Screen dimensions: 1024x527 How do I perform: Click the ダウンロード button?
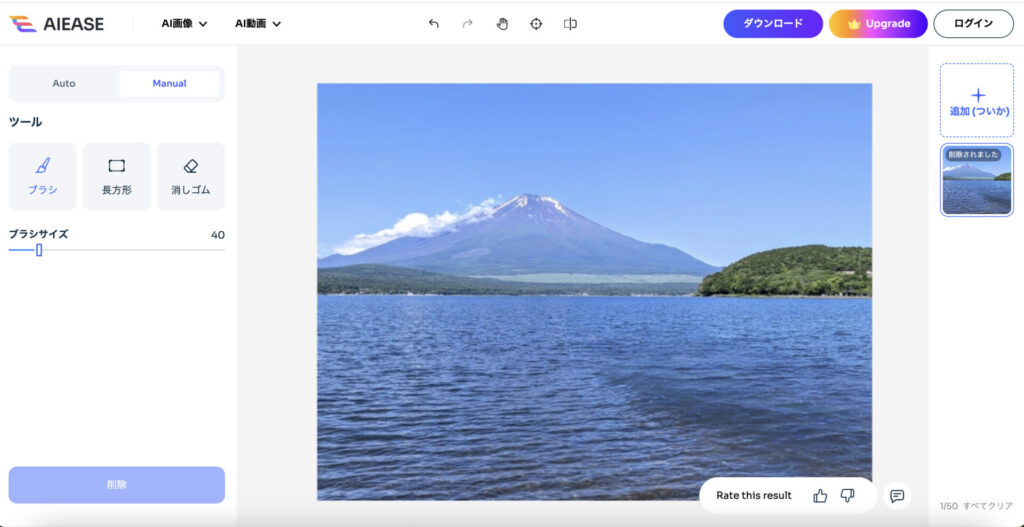tap(773, 24)
